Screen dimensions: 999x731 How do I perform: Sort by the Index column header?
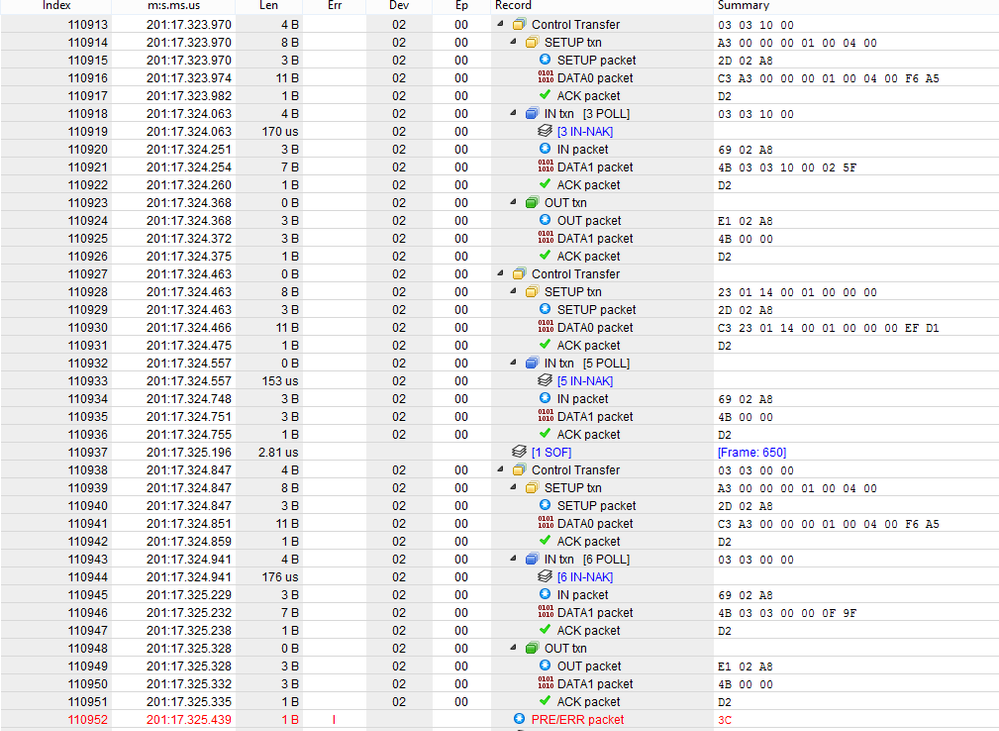click(x=56, y=6)
